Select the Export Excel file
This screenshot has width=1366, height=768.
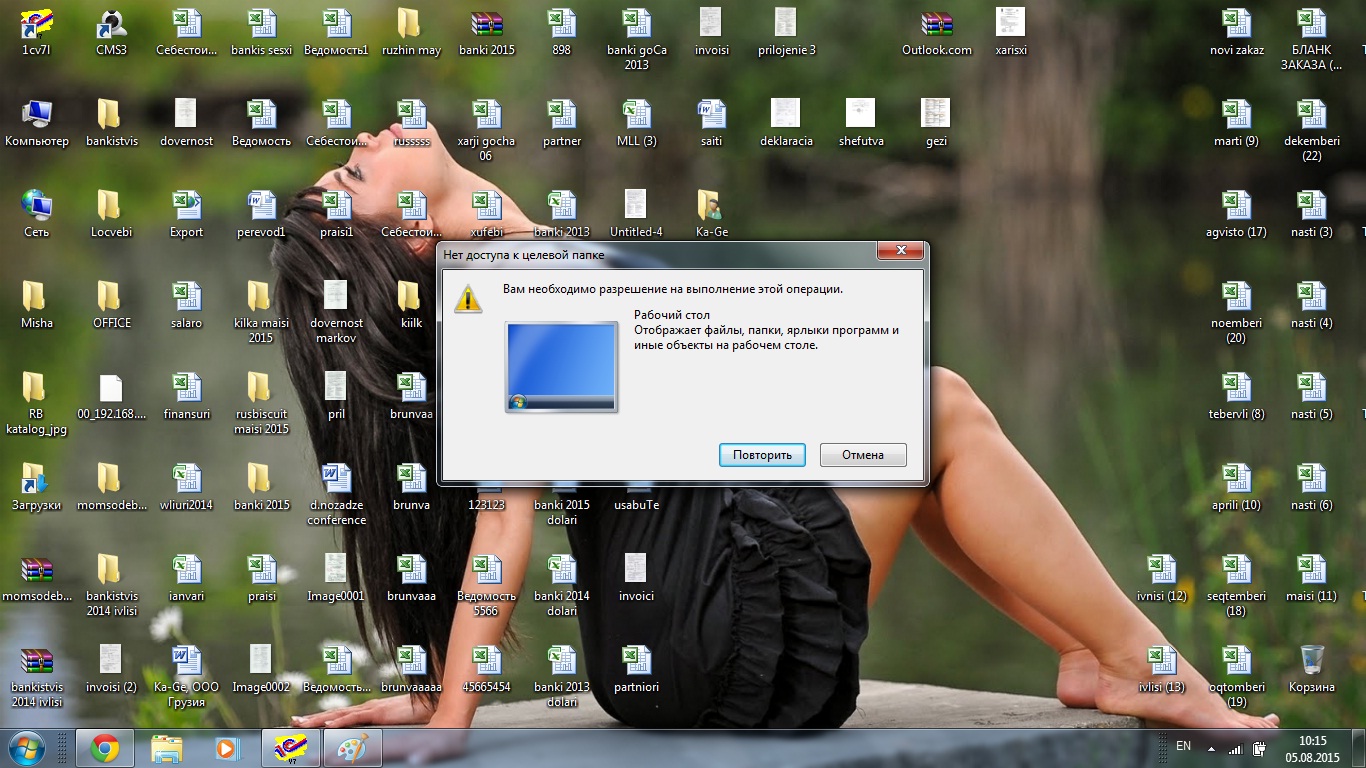pyautogui.click(x=186, y=214)
